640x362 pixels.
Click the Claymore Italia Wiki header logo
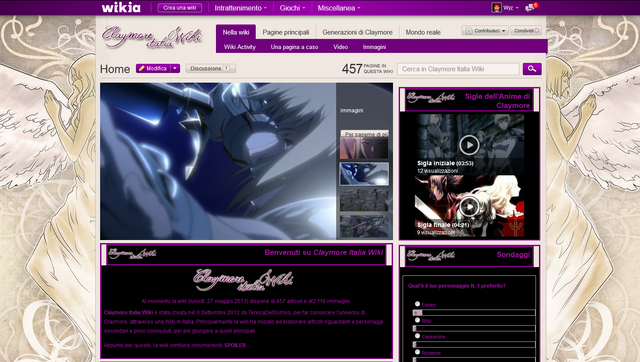tap(151, 37)
